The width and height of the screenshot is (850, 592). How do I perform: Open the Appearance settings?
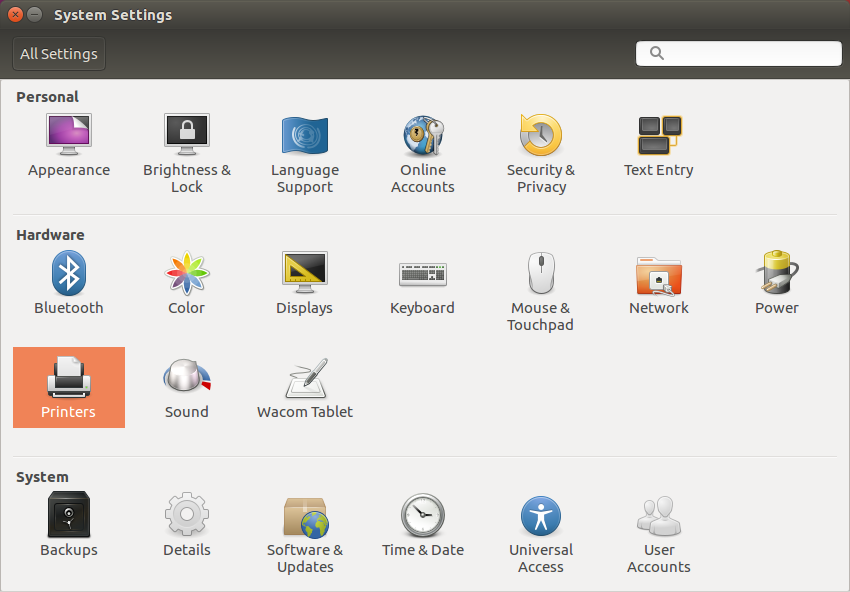point(69,145)
